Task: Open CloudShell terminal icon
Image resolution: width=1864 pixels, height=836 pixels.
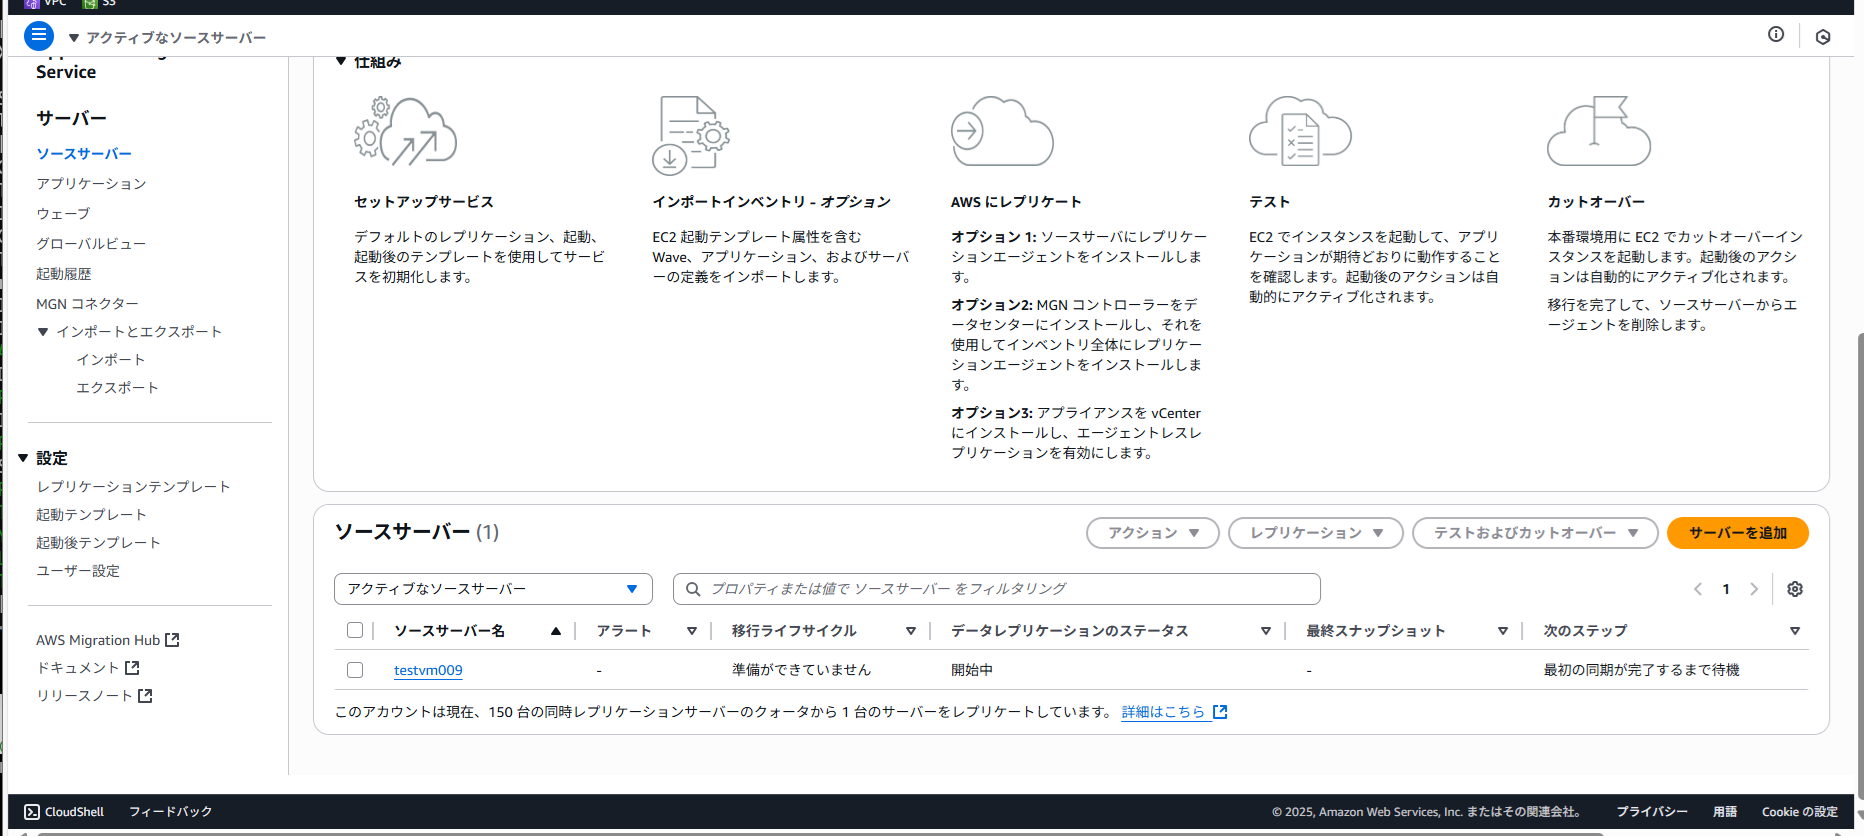Action: [32, 812]
